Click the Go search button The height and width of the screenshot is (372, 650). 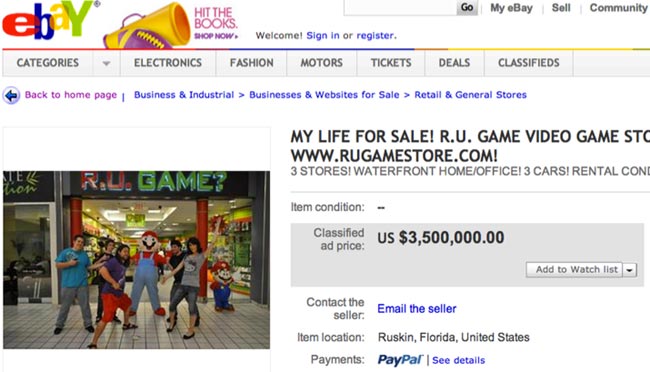[x=467, y=7]
